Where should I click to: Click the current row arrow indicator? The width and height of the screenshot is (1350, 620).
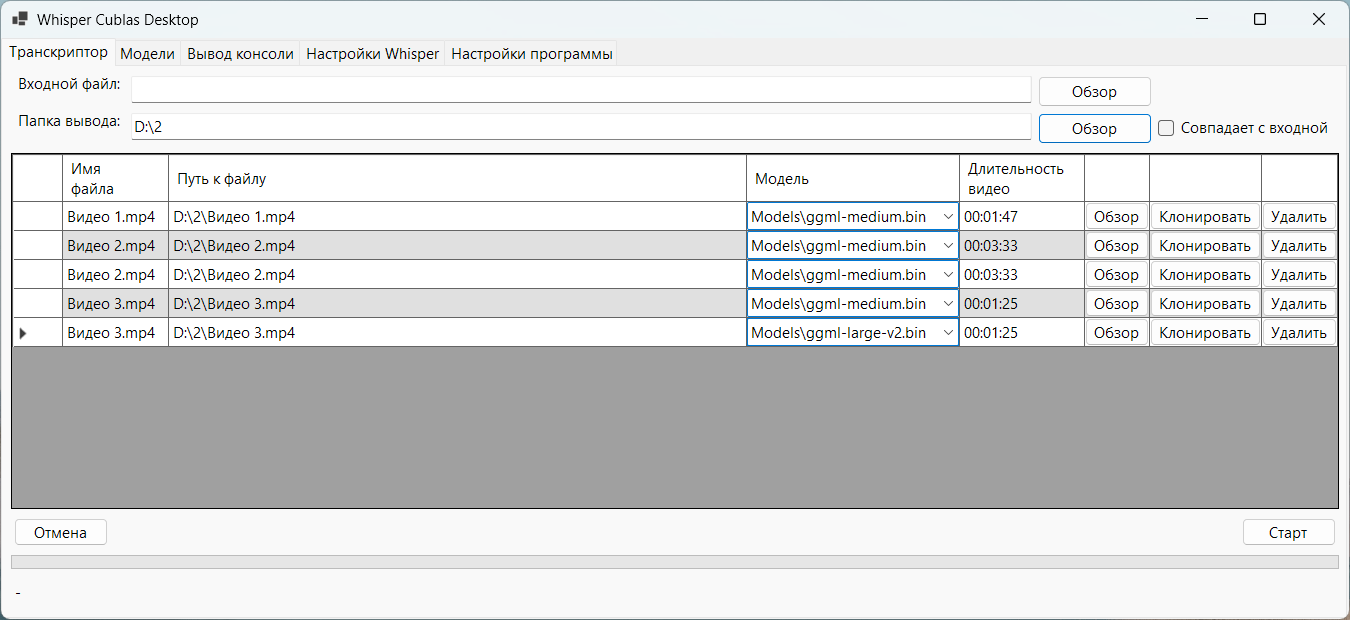click(x=23, y=333)
